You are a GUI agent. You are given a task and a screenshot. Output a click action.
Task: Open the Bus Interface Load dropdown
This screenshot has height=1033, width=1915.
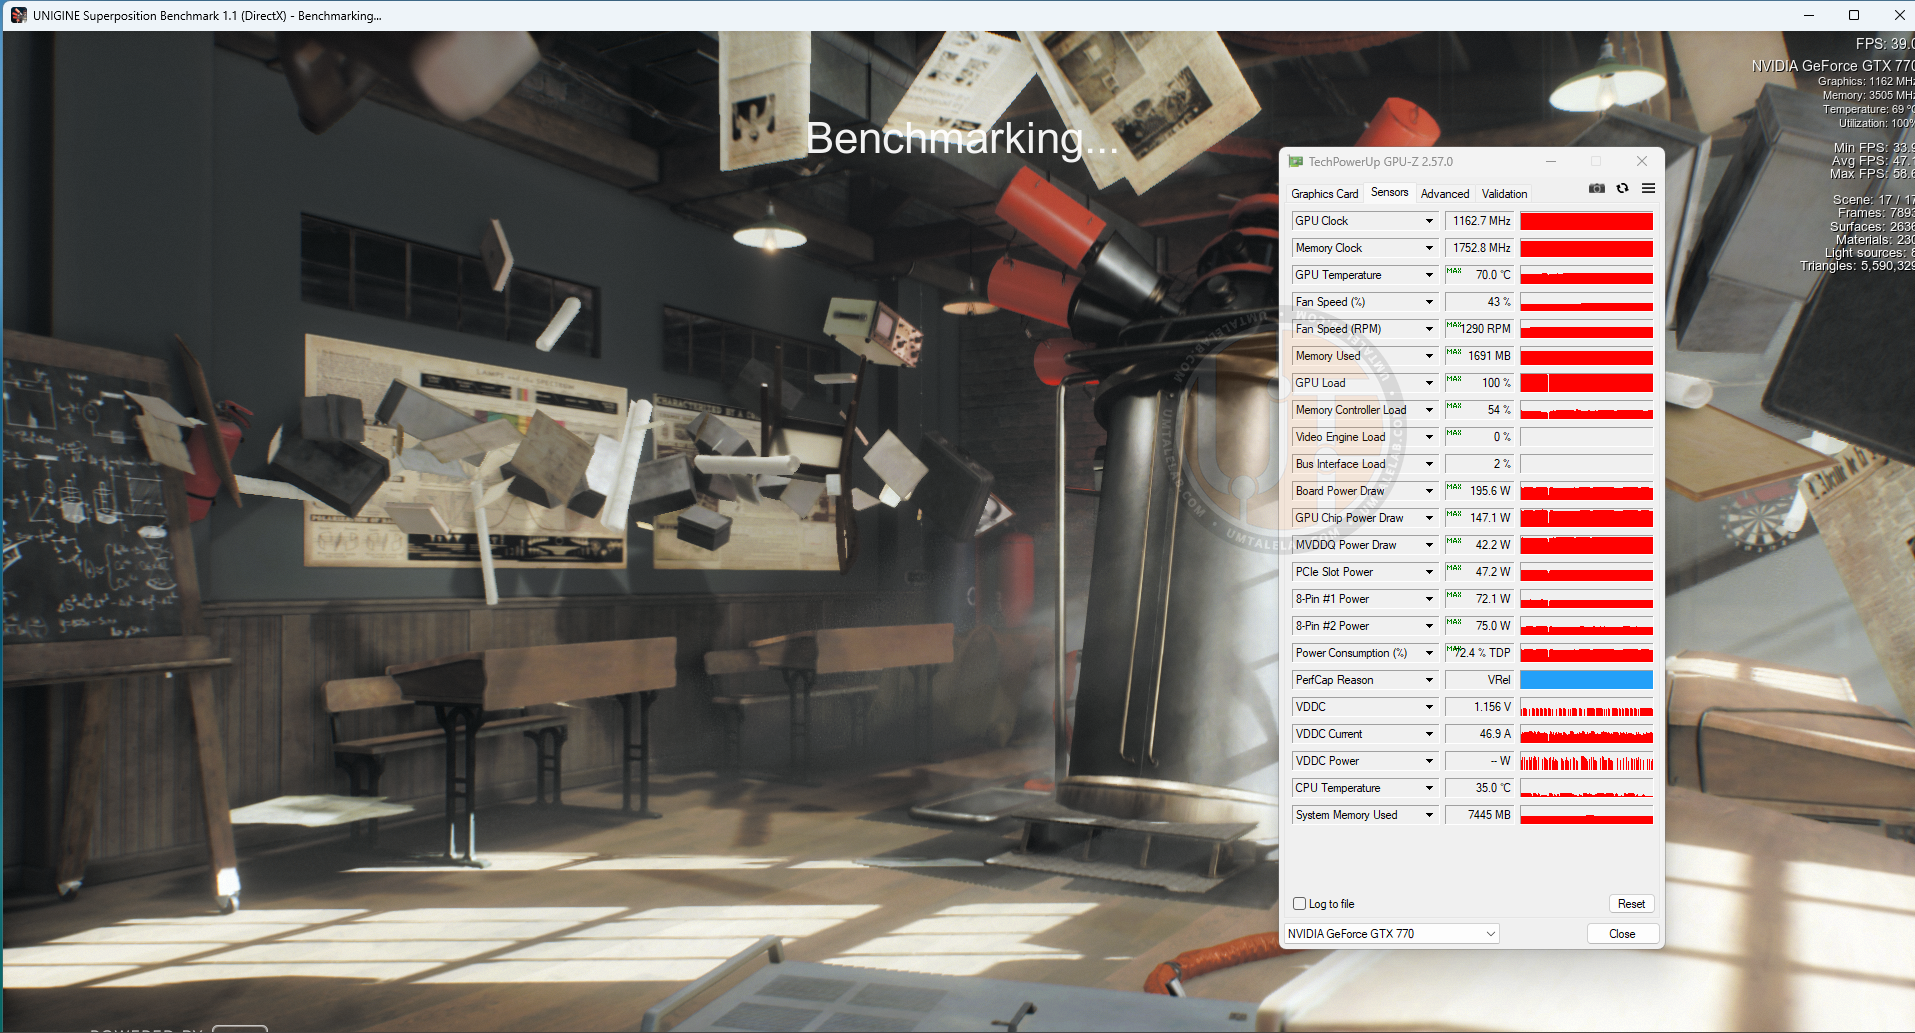(x=1429, y=464)
